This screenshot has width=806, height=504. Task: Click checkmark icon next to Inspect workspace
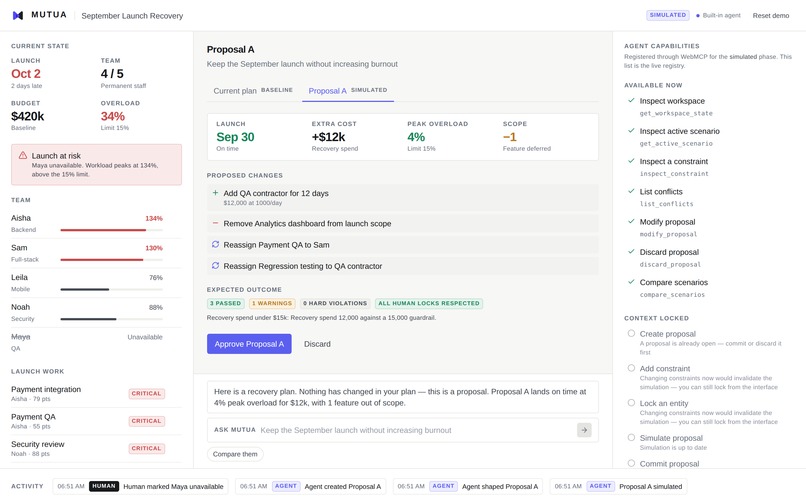[x=631, y=100]
